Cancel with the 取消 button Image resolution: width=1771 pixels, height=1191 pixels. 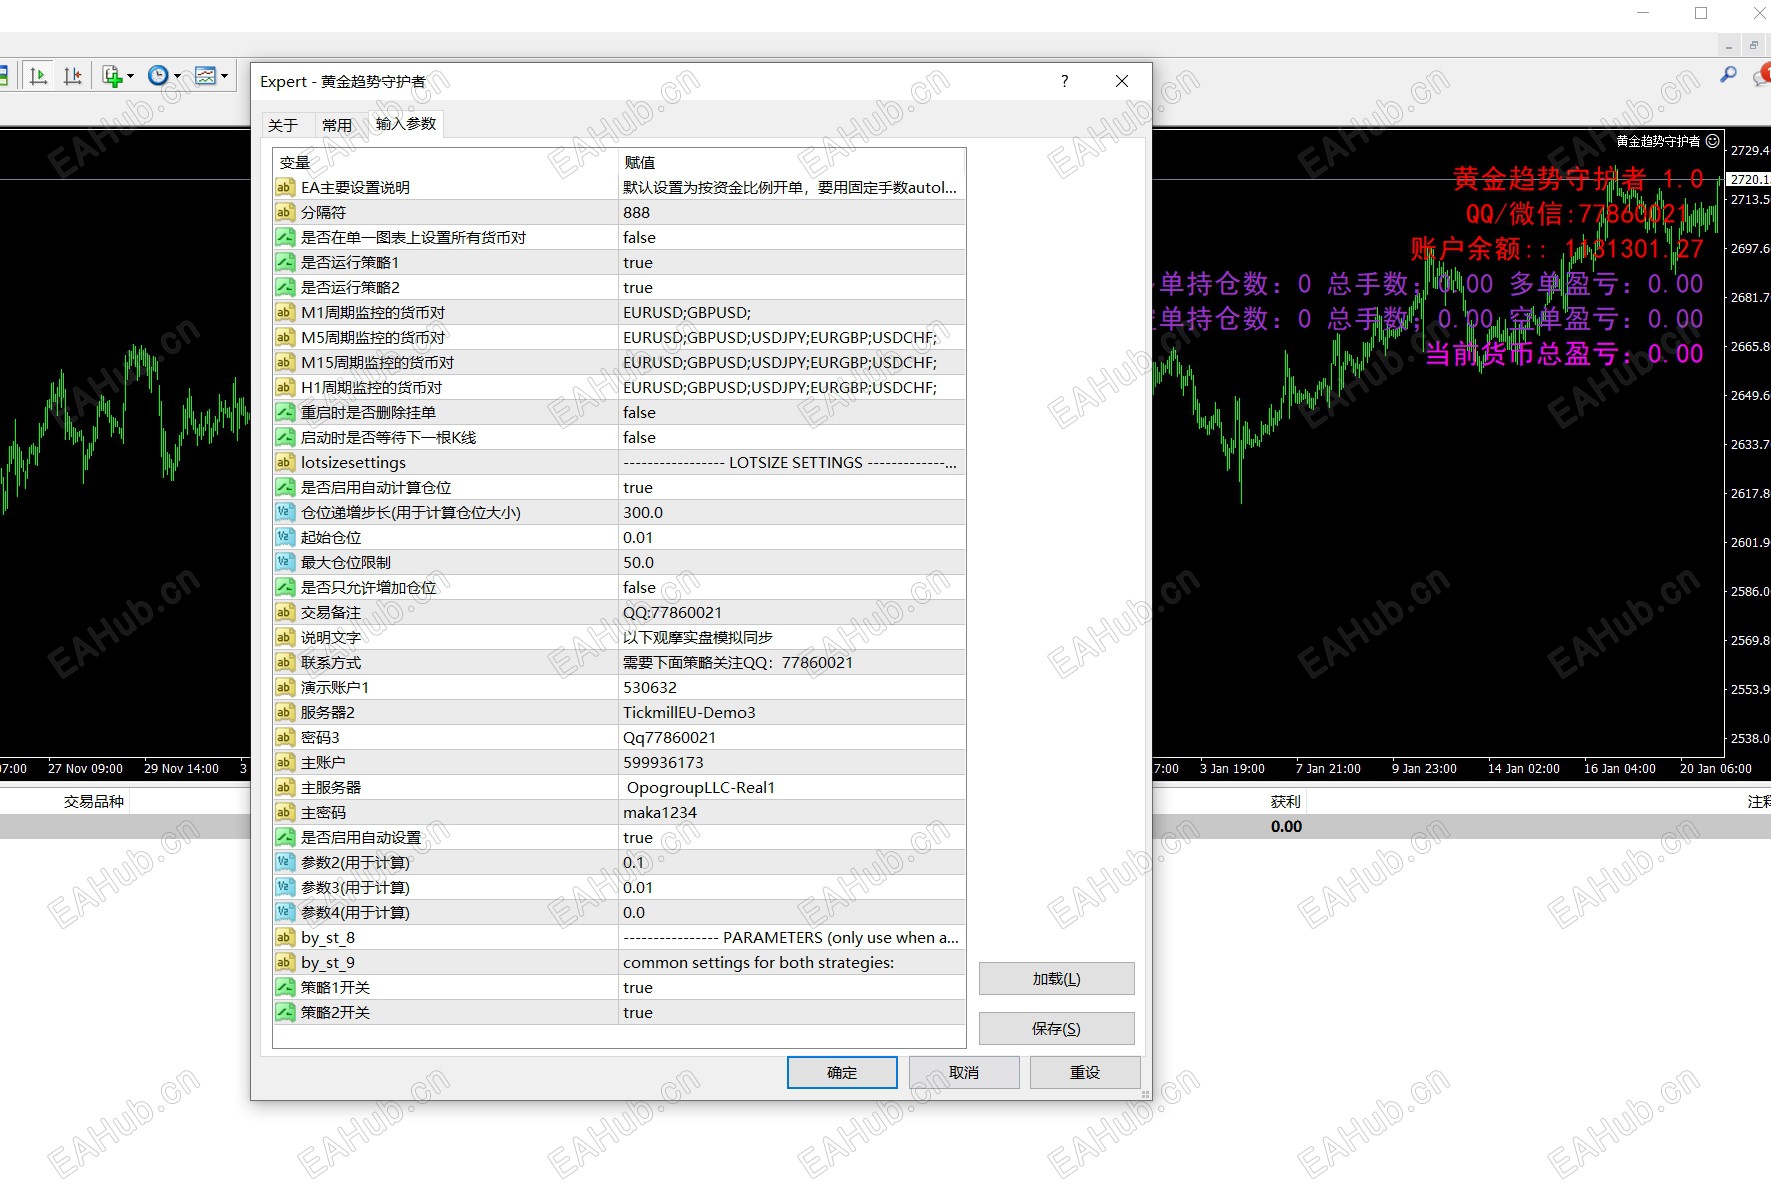pyautogui.click(x=964, y=1072)
